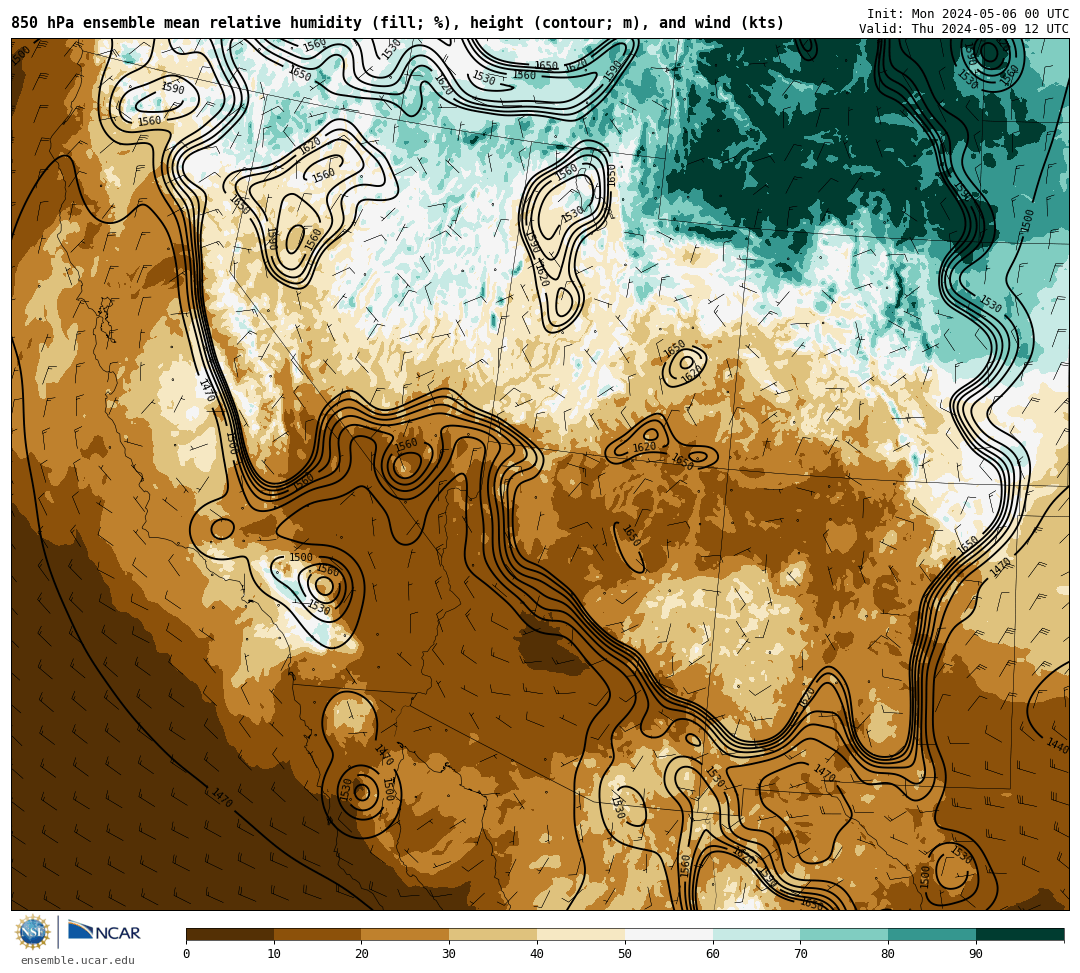Click the colorbar tick label '0'
Screen dimensions: 1080x973
pyautogui.click(x=187, y=954)
